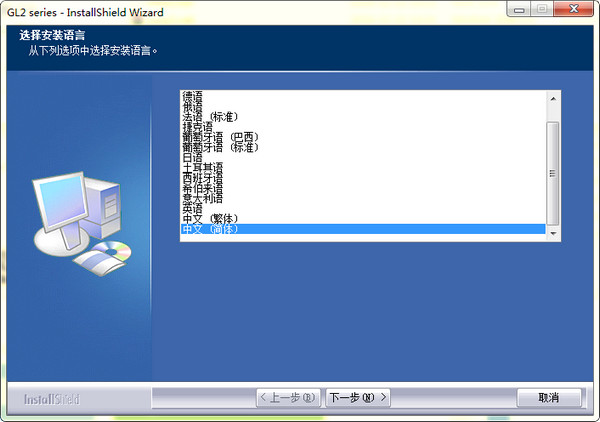Pick 捷克语 from the list
This screenshot has width=600, height=422.
pyautogui.click(x=363, y=126)
